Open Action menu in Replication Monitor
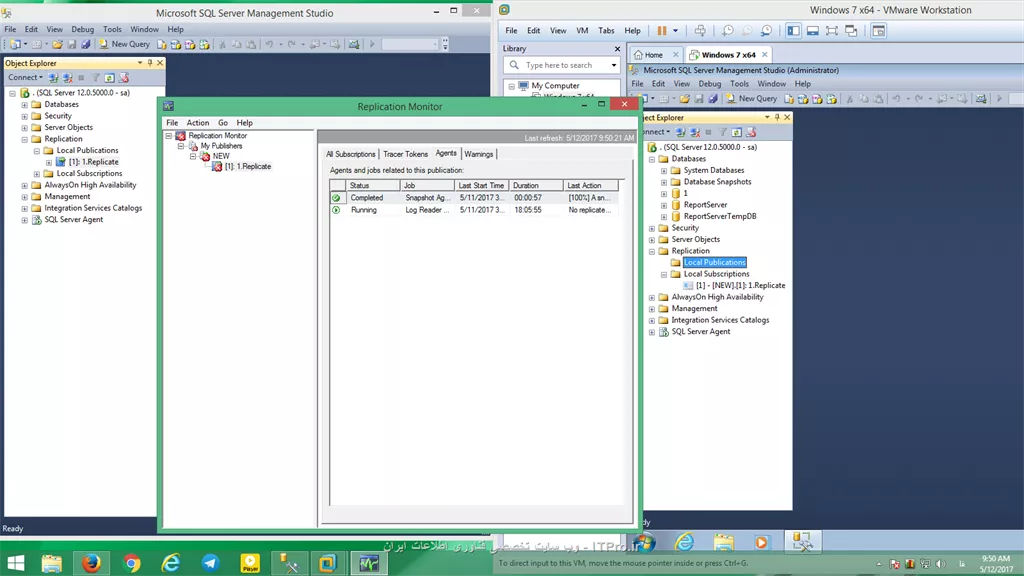This screenshot has width=1024, height=576. click(198, 123)
